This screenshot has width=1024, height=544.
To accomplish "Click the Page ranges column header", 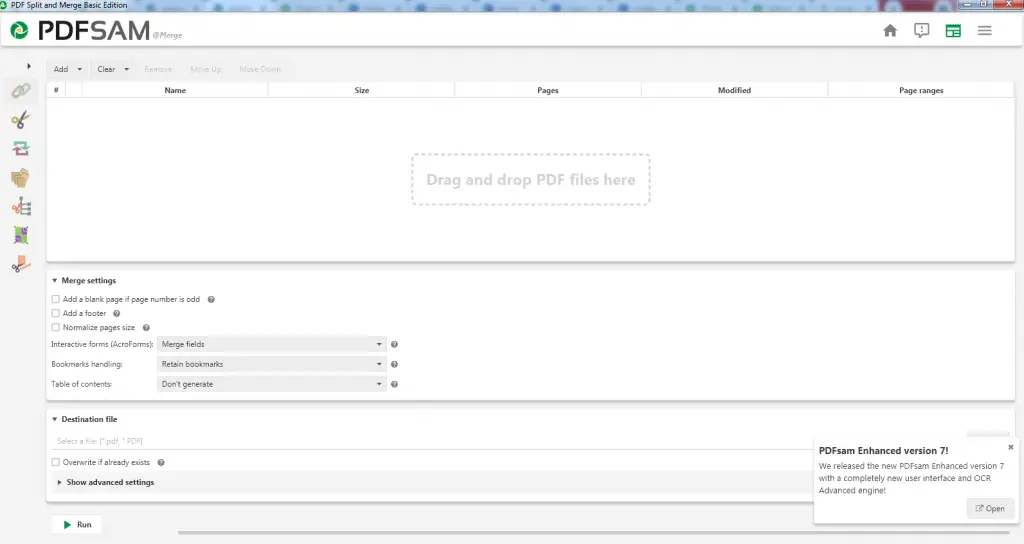I will point(921,90).
